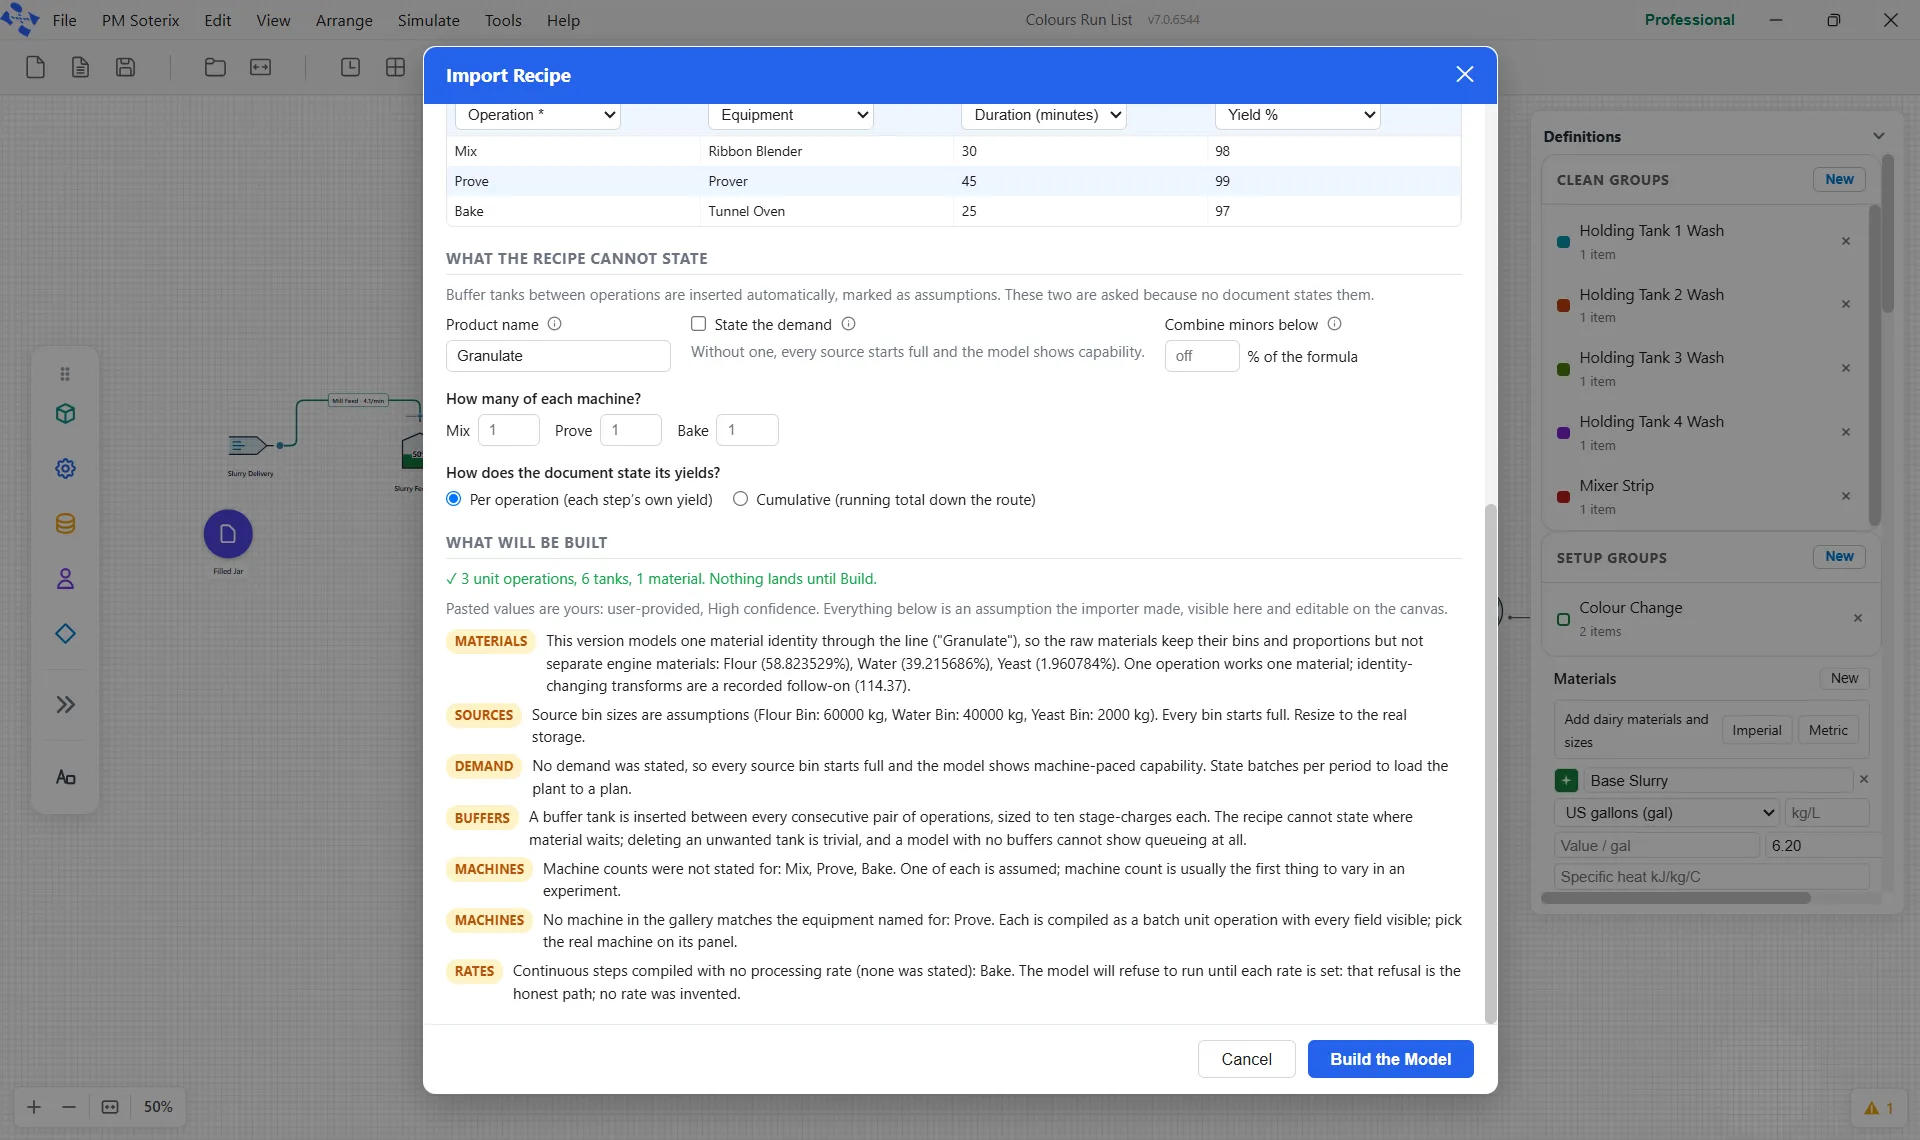Open the Tools menu
This screenshot has width=1920, height=1140.
click(x=503, y=20)
